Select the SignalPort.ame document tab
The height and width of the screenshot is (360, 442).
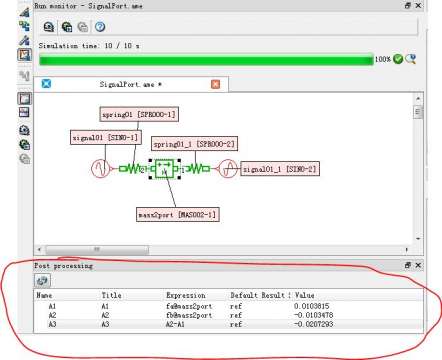[x=131, y=84]
